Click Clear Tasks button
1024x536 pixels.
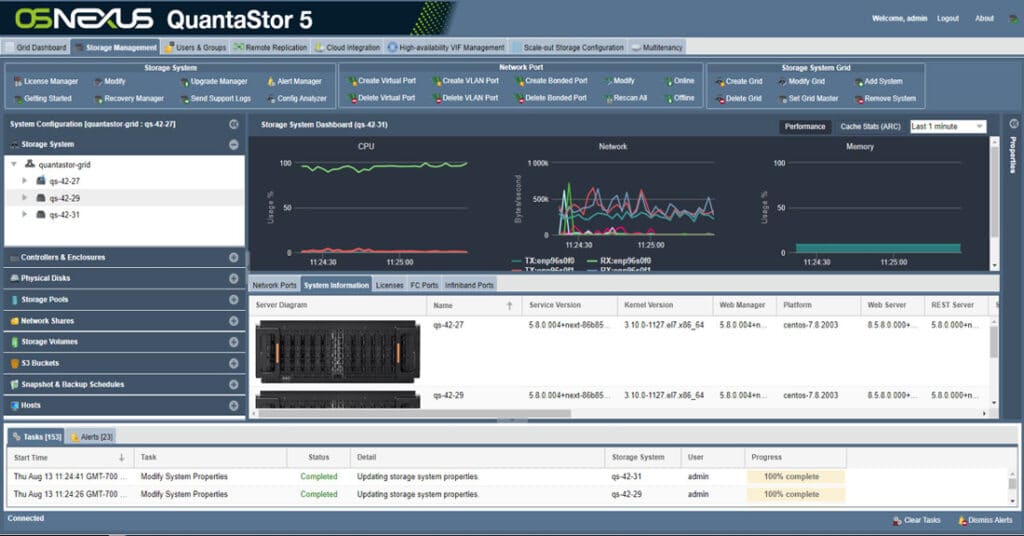point(917,520)
